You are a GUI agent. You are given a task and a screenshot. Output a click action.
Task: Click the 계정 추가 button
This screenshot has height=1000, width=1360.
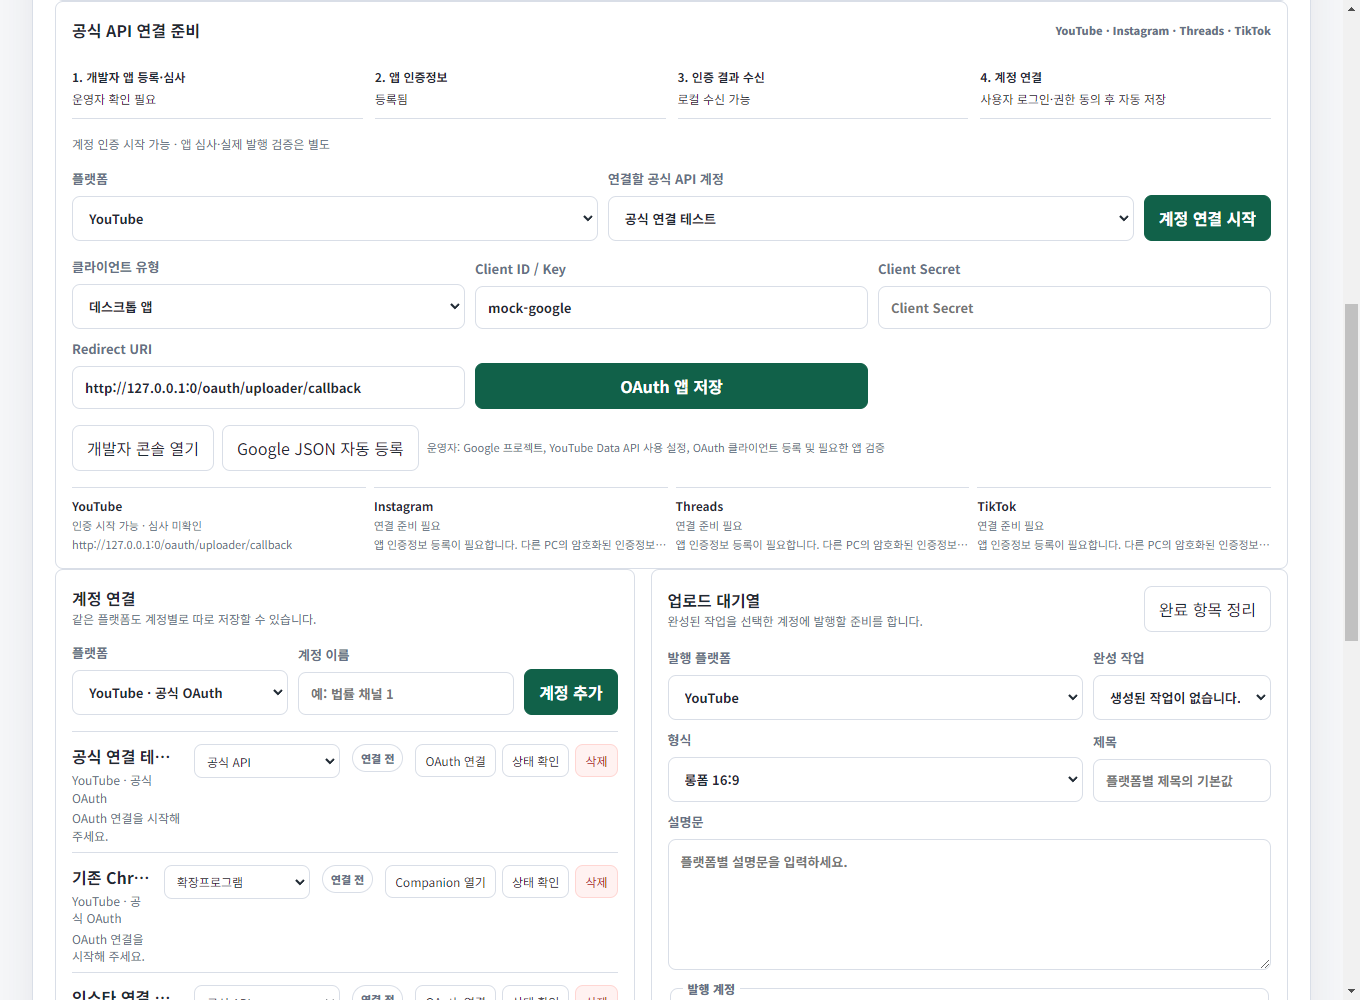click(571, 692)
